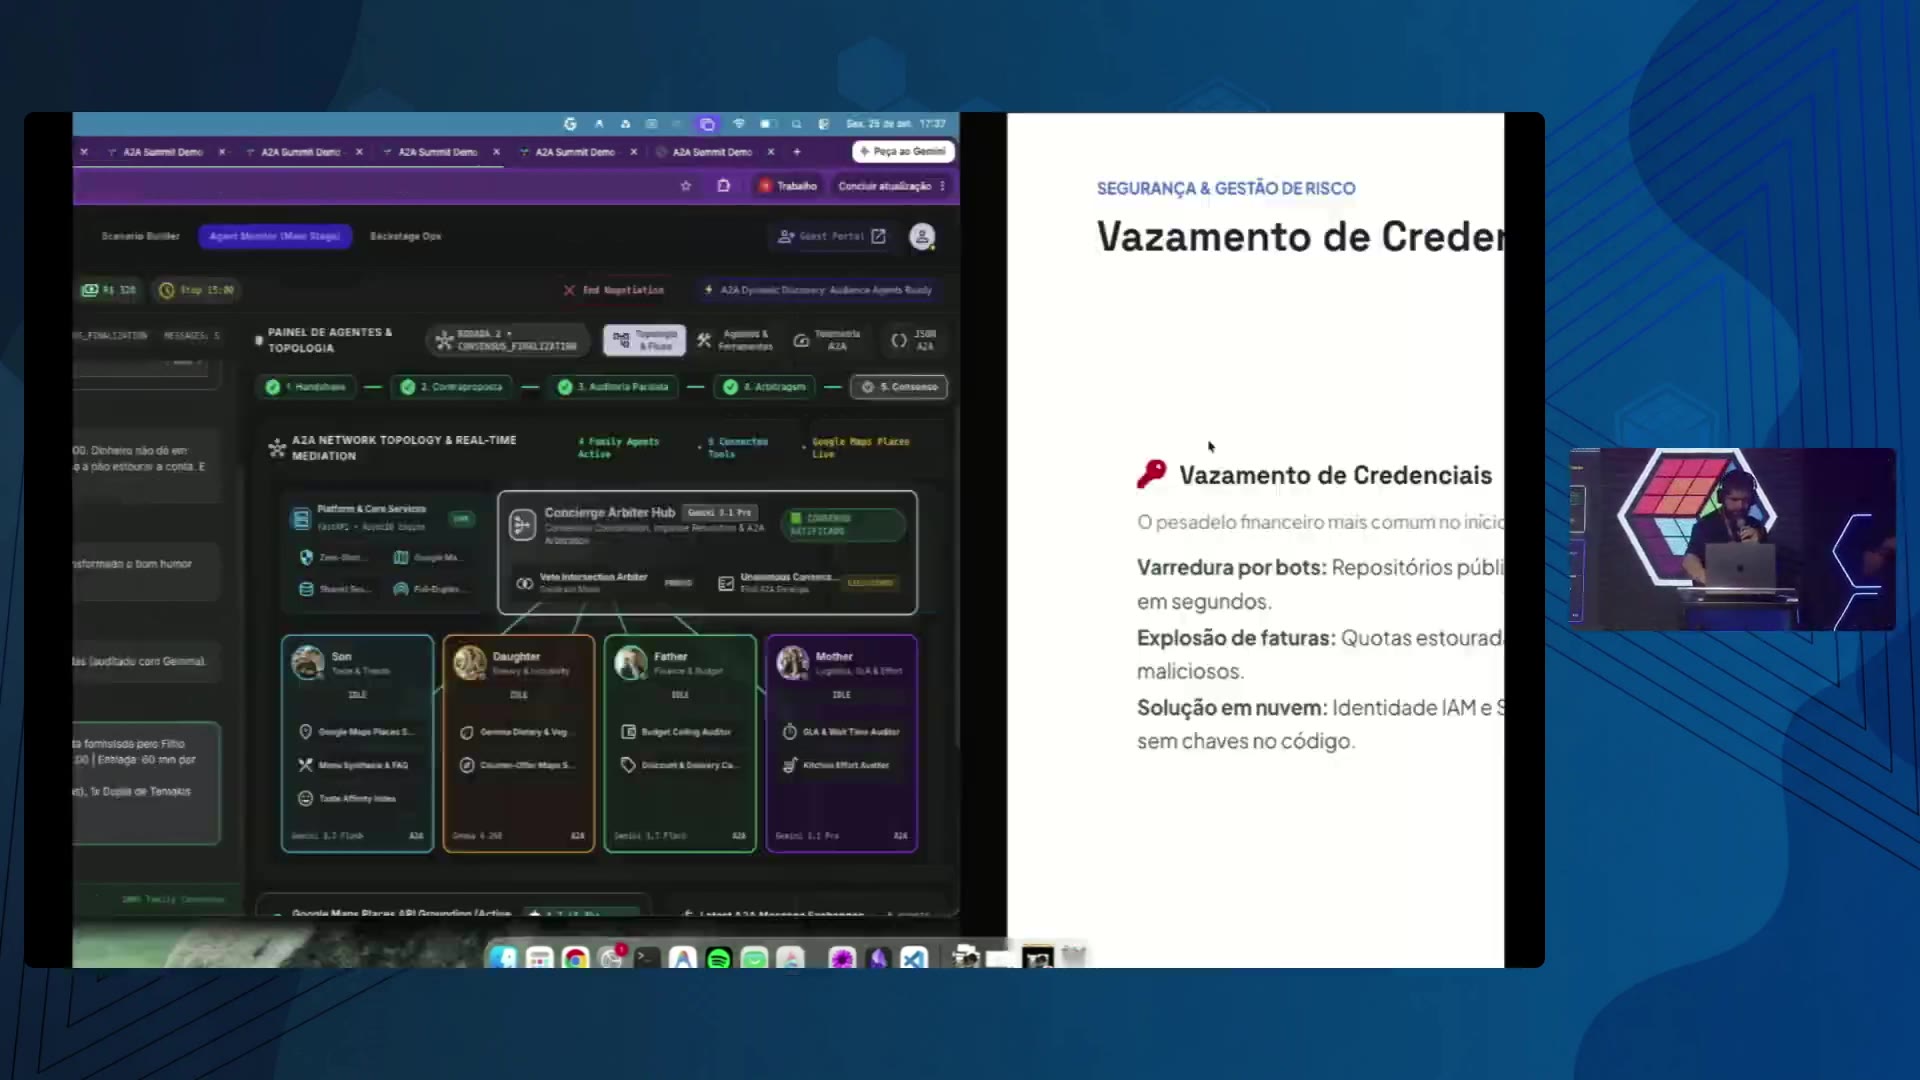Select Telemetria A2A view
The height and width of the screenshot is (1080, 1920).
click(x=828, y=340)
